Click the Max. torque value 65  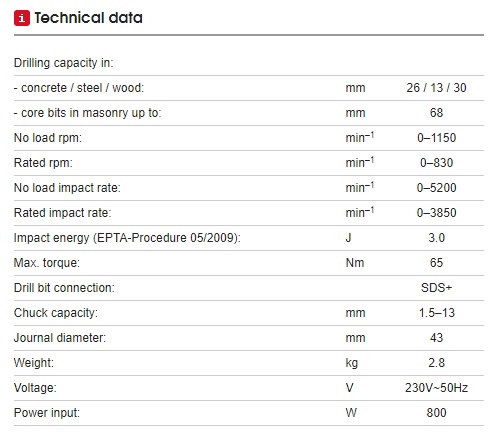click(436, 263)
